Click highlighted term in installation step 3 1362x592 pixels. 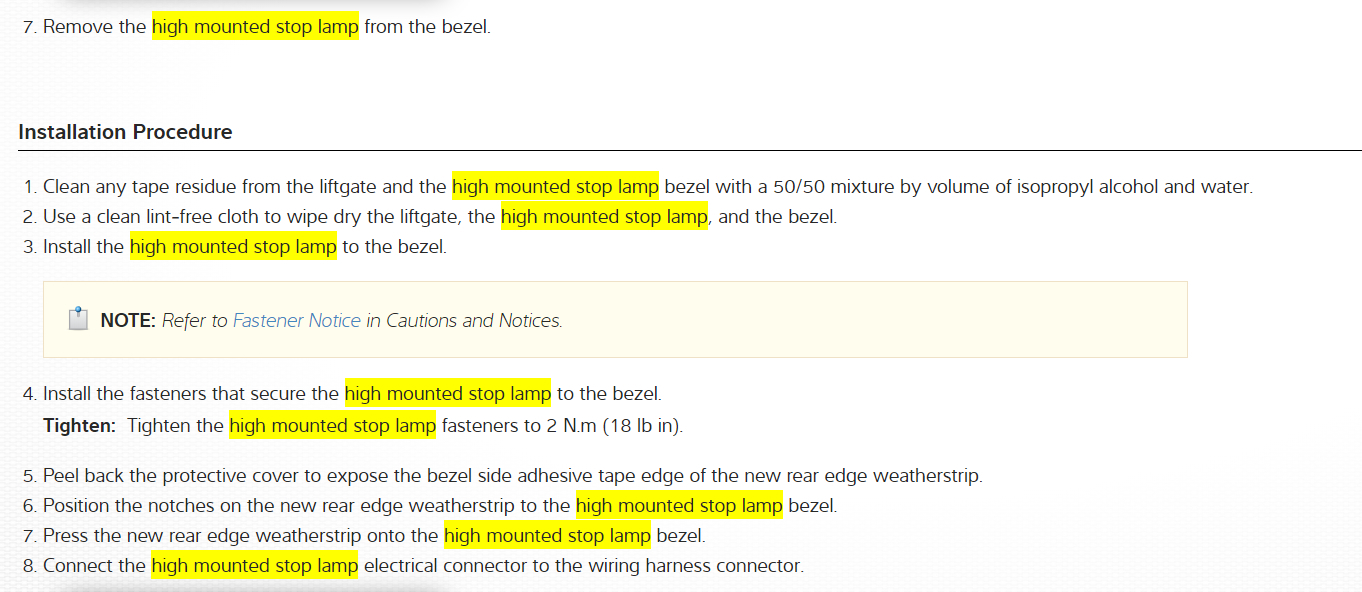pos(233,246)
